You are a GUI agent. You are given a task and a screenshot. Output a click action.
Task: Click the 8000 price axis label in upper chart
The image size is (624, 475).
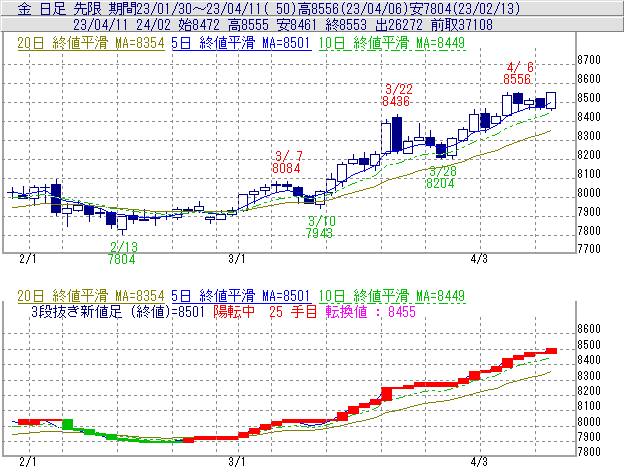589,193
